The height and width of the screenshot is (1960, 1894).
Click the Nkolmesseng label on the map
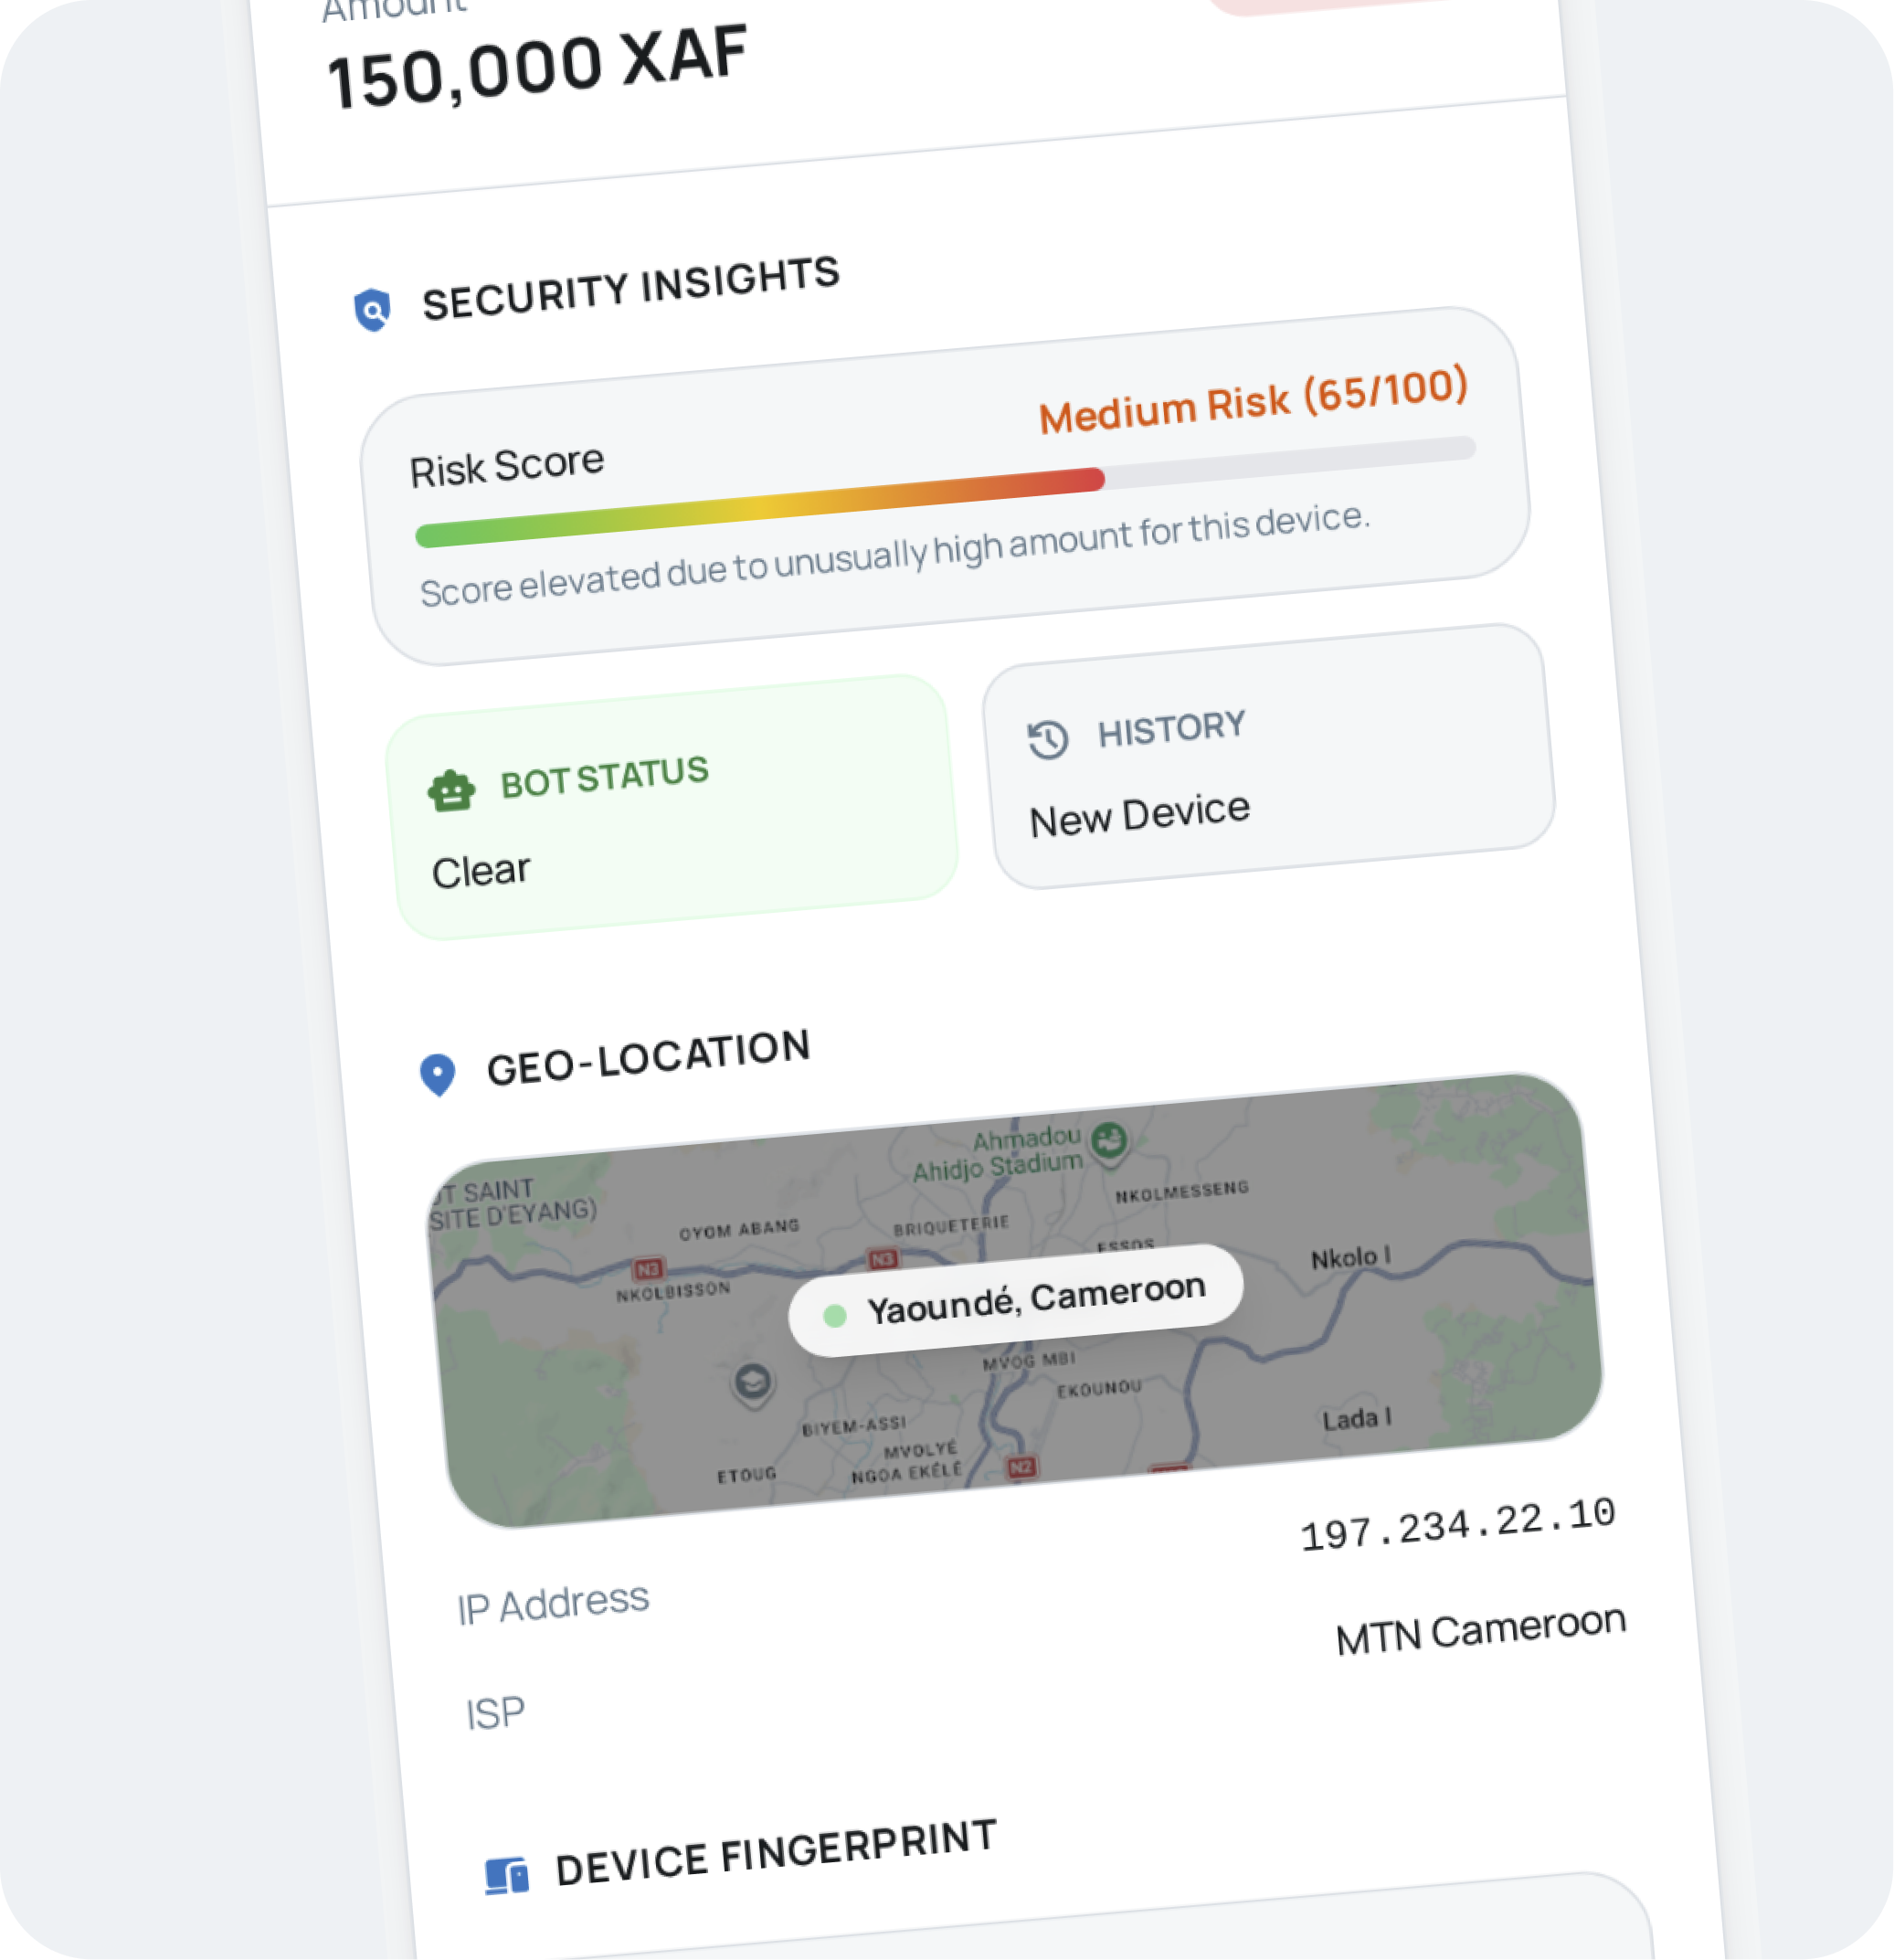click(x=1182, y=1192)
